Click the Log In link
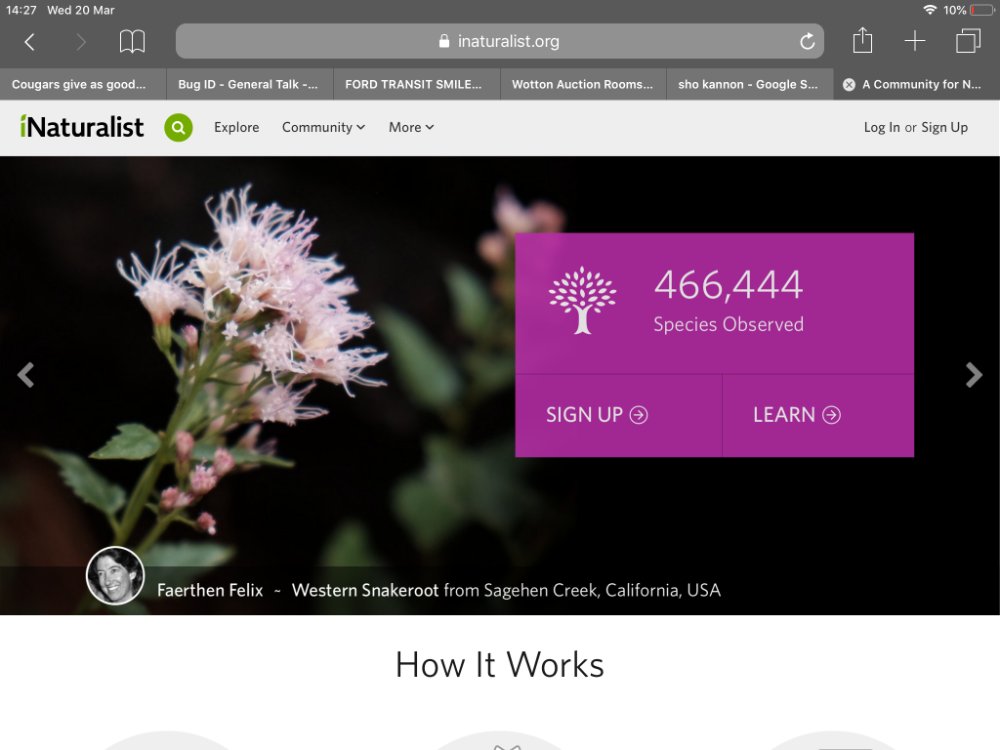The width and height of the screenshot is (1000, 750). 881,128
